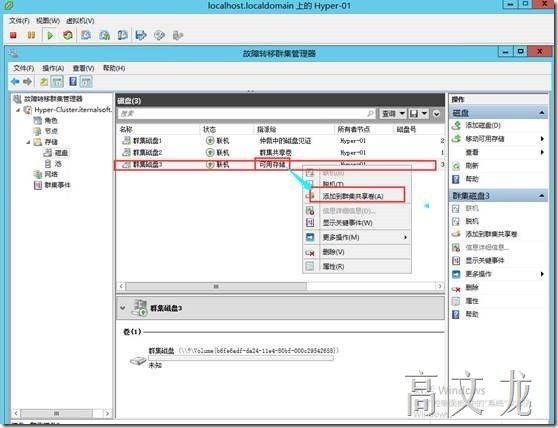Click the 添加磁盘(D) icon in the actions pane

(456, 125)
